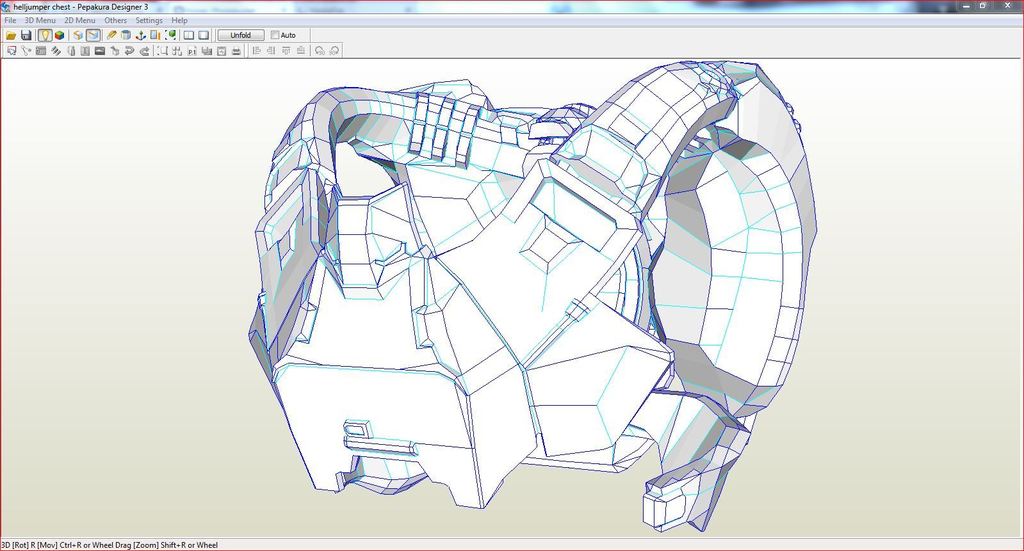Image resolution: width=1024 pixels, height=551 pixels.
Task: Click the dotted selection rectangle icon
Action: pos(162,51)
